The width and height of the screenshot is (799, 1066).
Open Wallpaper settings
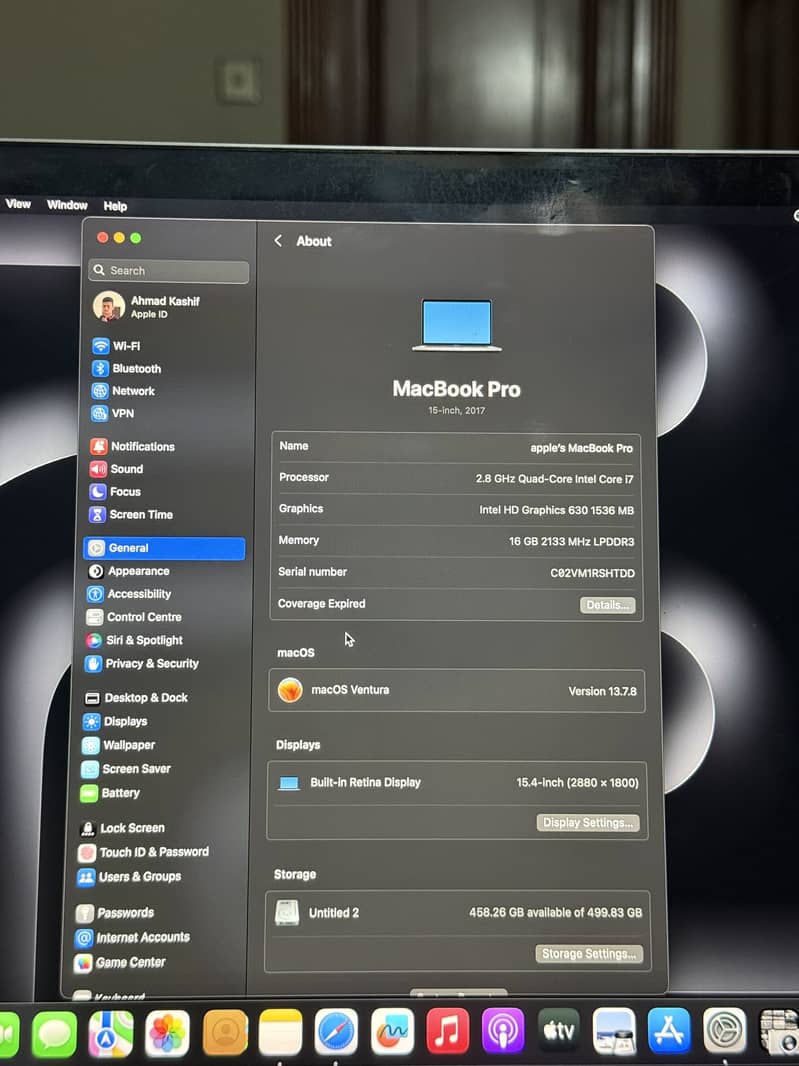118,745
